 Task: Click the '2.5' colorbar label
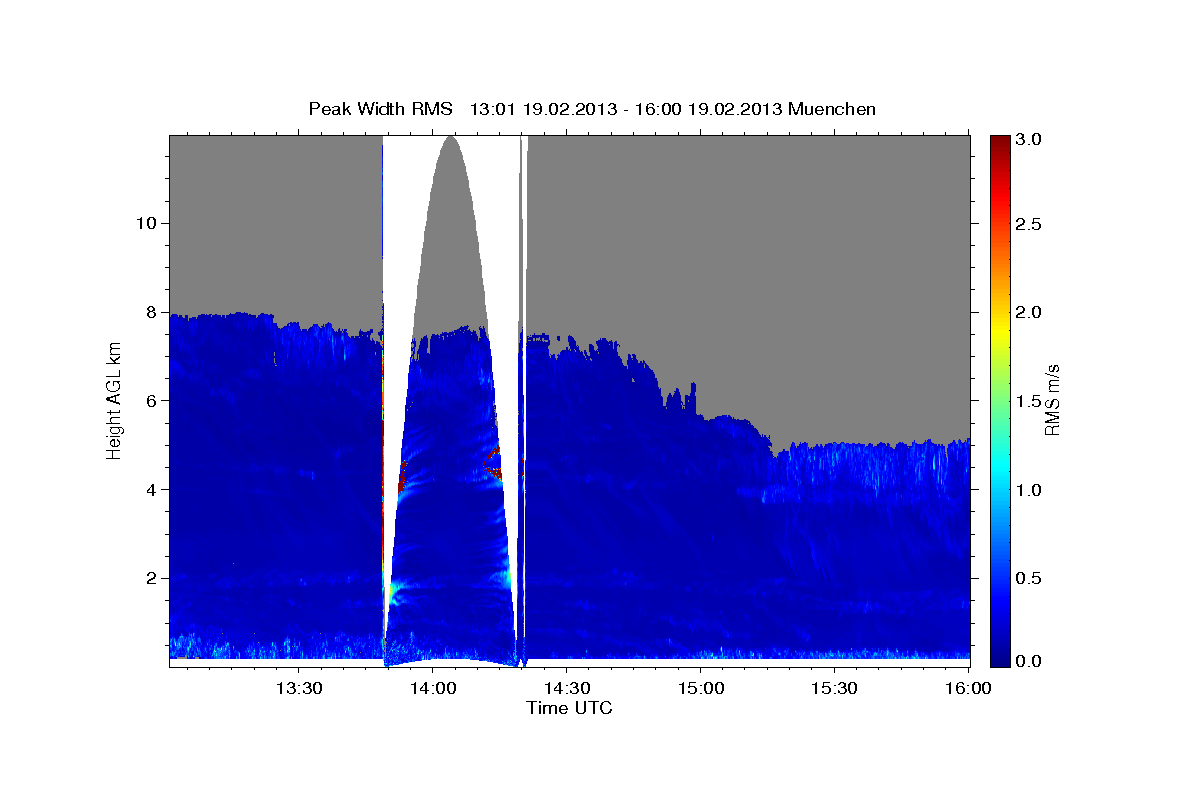(x=1030, y=224)
